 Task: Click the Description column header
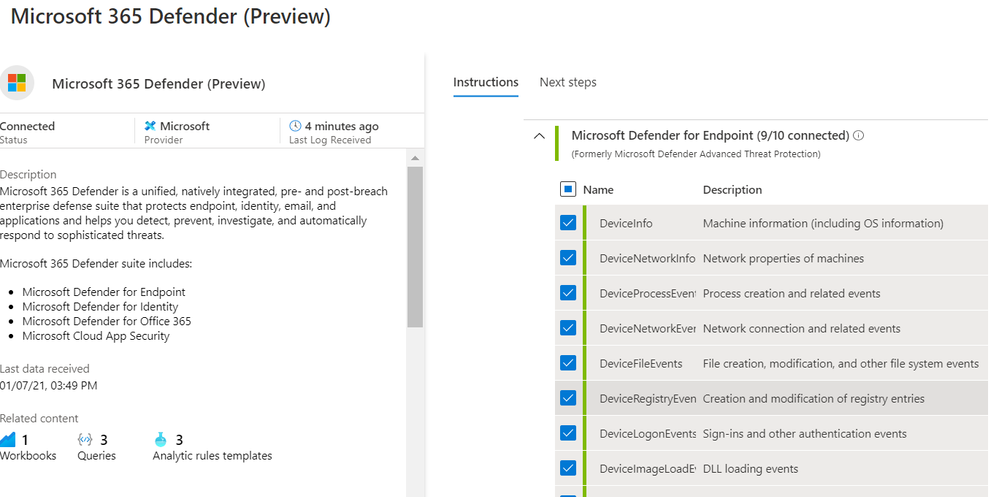(x=732, y=189)
